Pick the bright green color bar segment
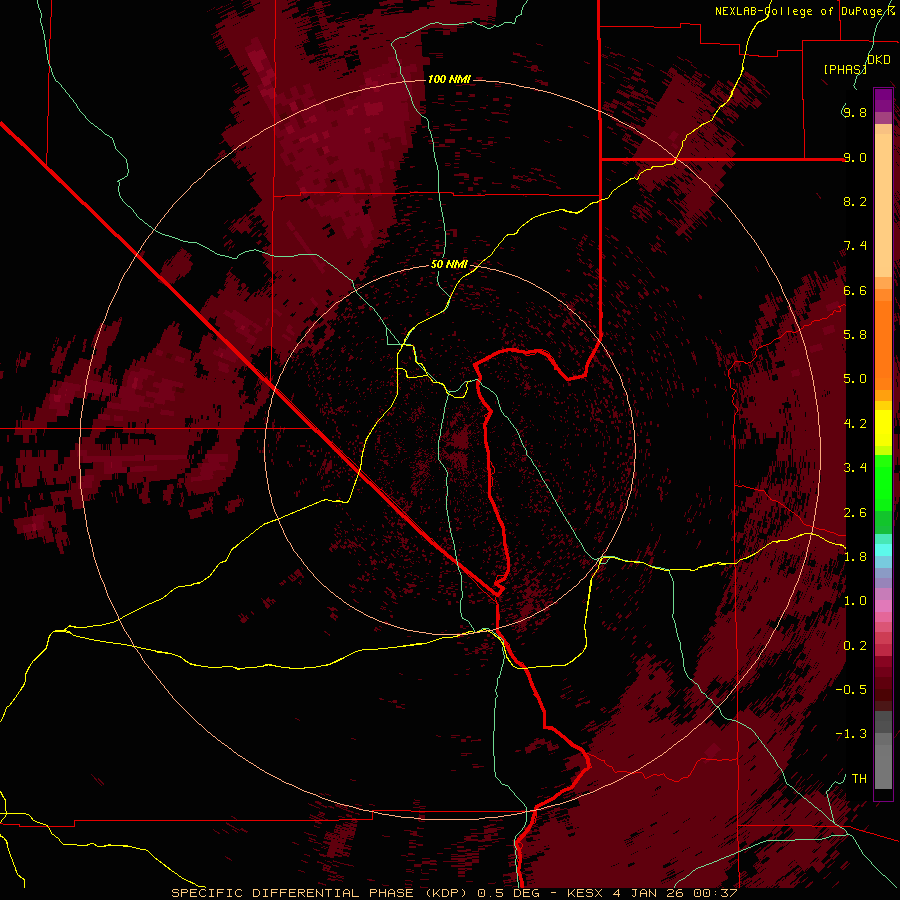Image resolution: width=900 pixels, height=900 pixels. point(883,483)
